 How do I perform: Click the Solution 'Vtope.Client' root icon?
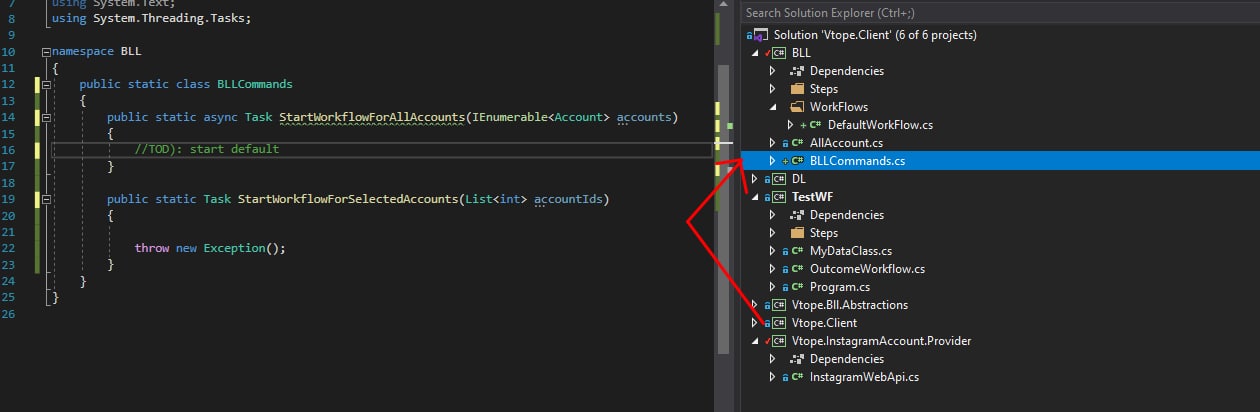point(761,35)
